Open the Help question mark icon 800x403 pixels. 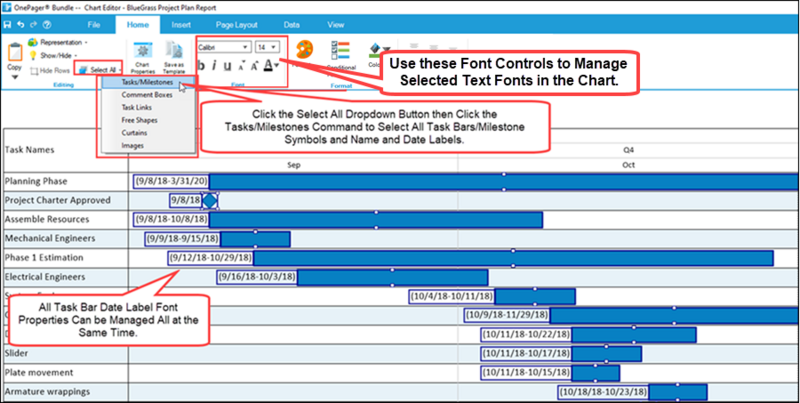[47, 24]
